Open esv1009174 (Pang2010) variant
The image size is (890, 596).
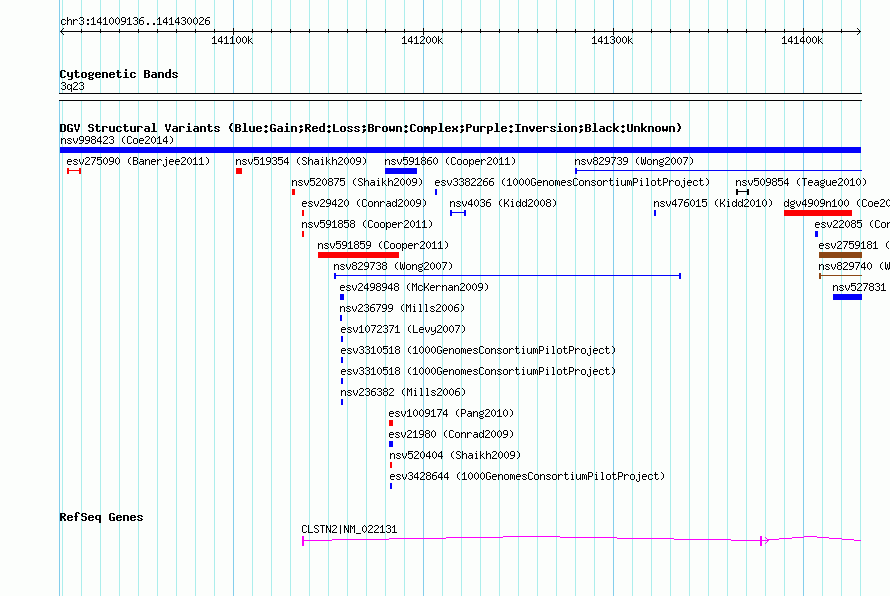451,413
